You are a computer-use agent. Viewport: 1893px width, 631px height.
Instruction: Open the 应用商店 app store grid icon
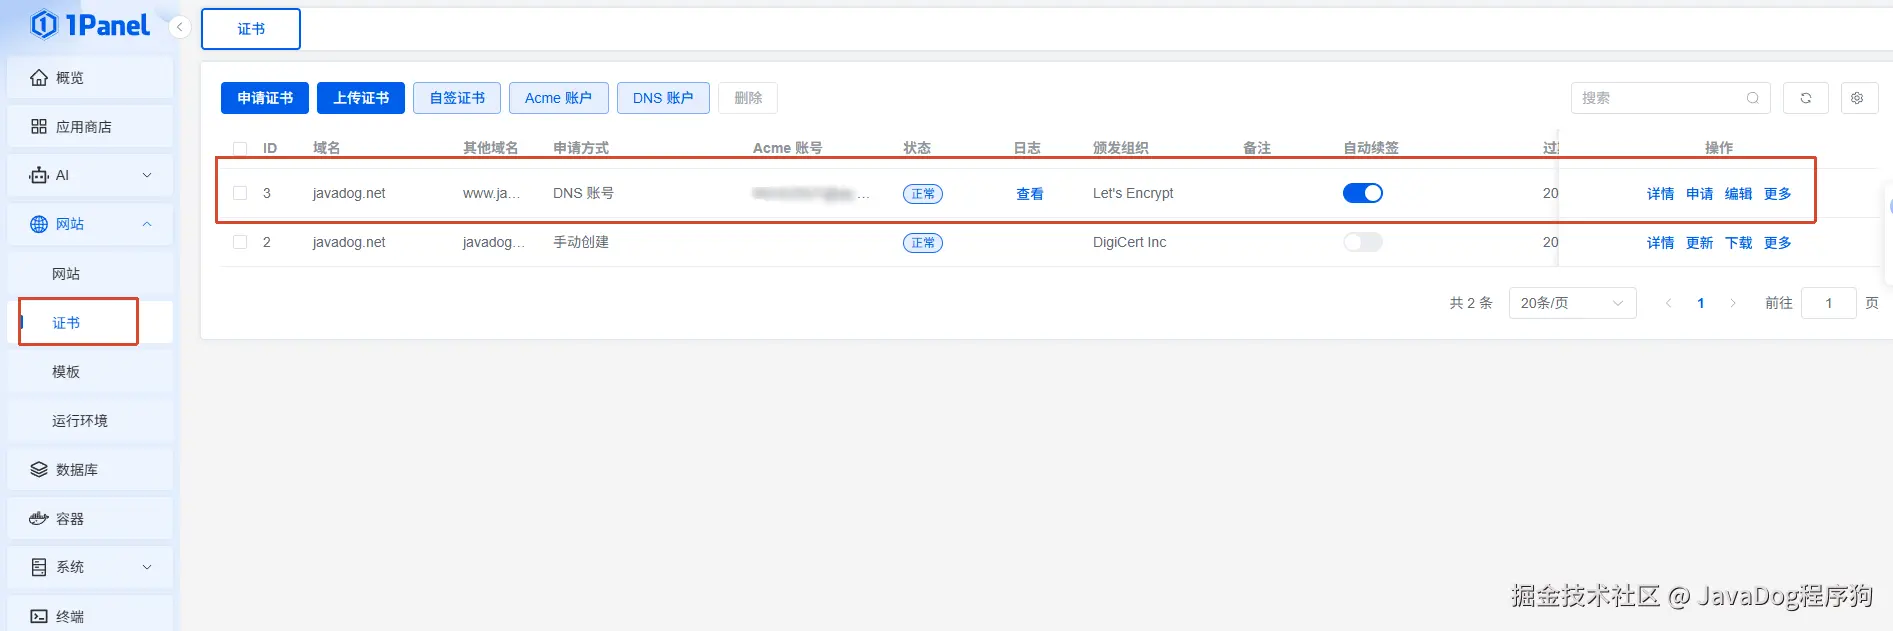click(39, 126)
